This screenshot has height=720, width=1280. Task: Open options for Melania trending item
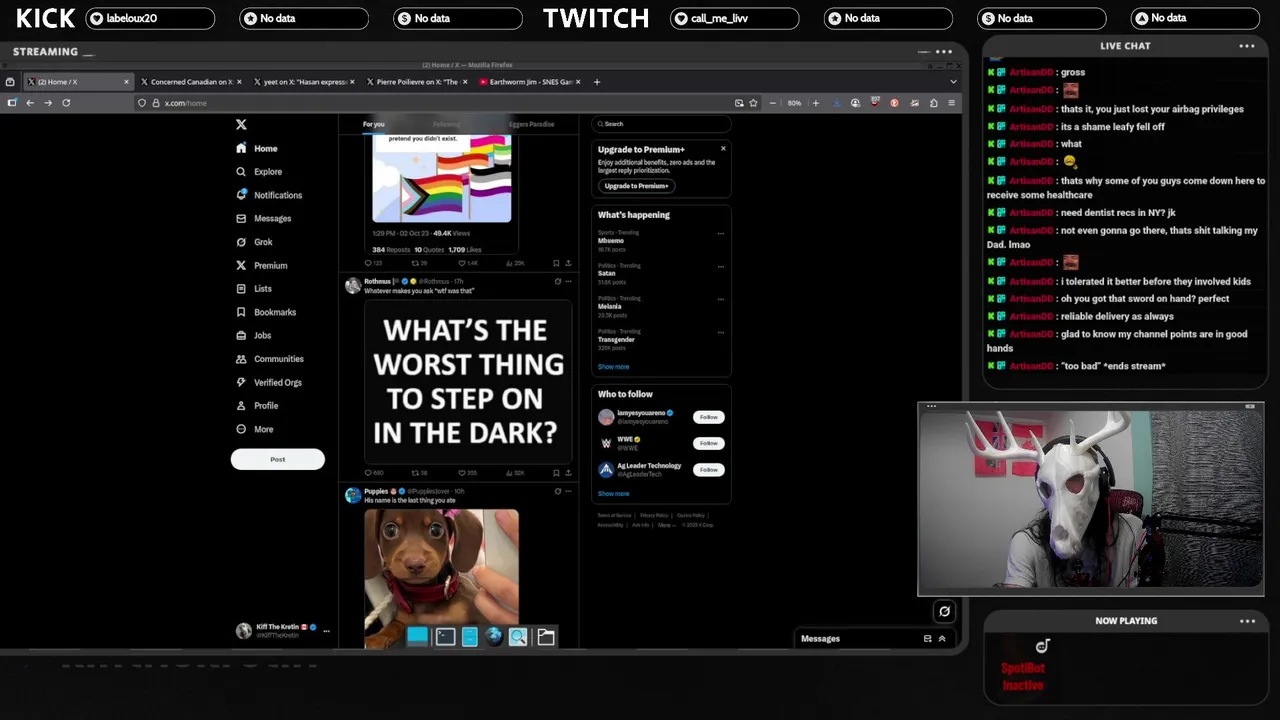(x=720, y=299)
